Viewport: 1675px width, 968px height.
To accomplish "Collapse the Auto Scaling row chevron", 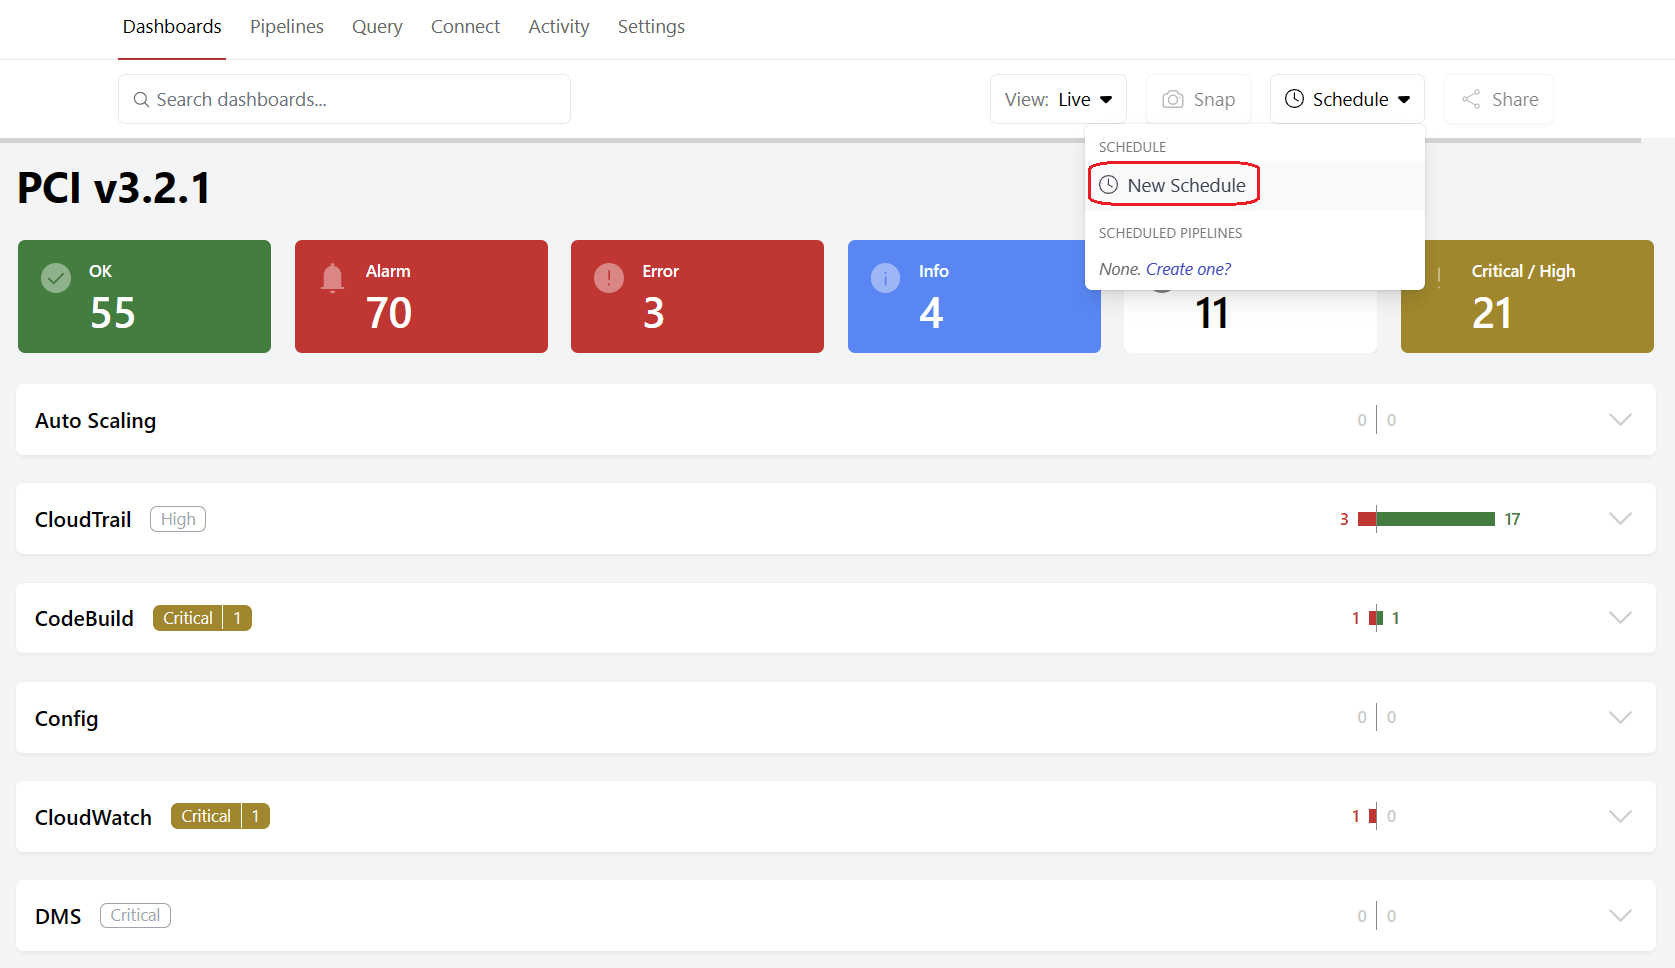I will (x=1620, y=419).
